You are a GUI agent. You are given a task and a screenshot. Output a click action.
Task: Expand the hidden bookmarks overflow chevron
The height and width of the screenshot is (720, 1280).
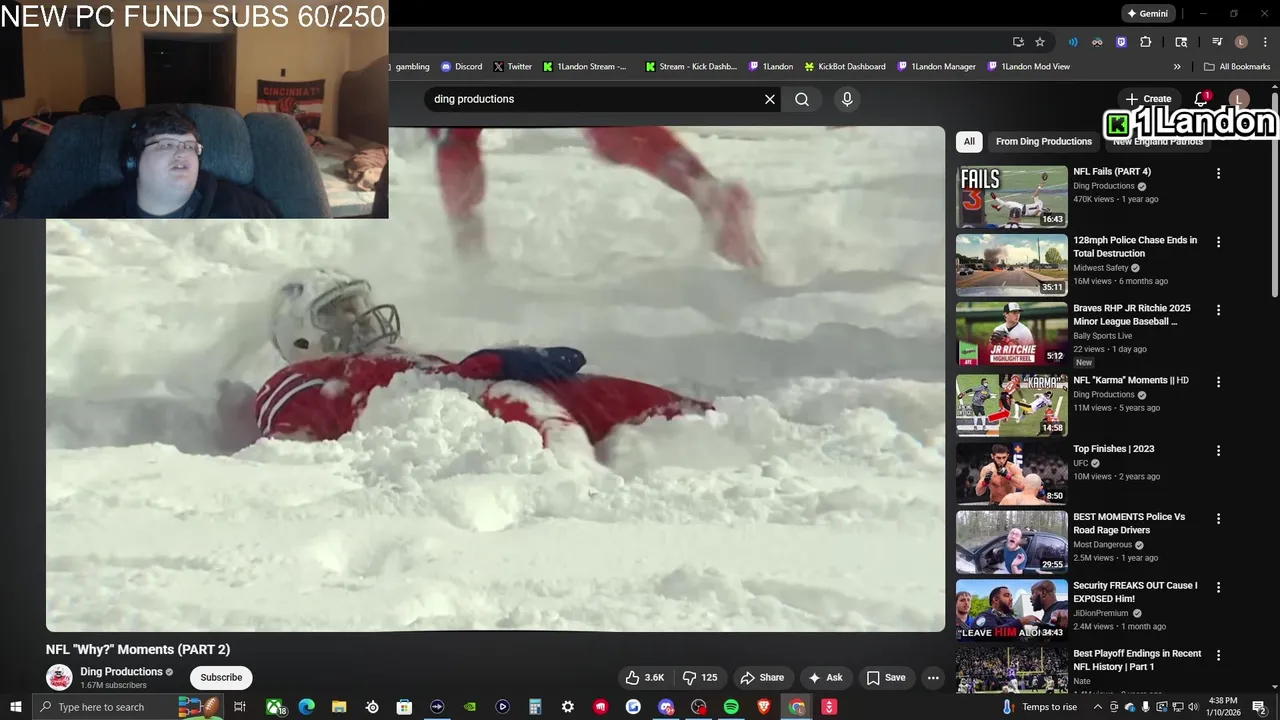pyautogui.click(x=1177, y=67)
